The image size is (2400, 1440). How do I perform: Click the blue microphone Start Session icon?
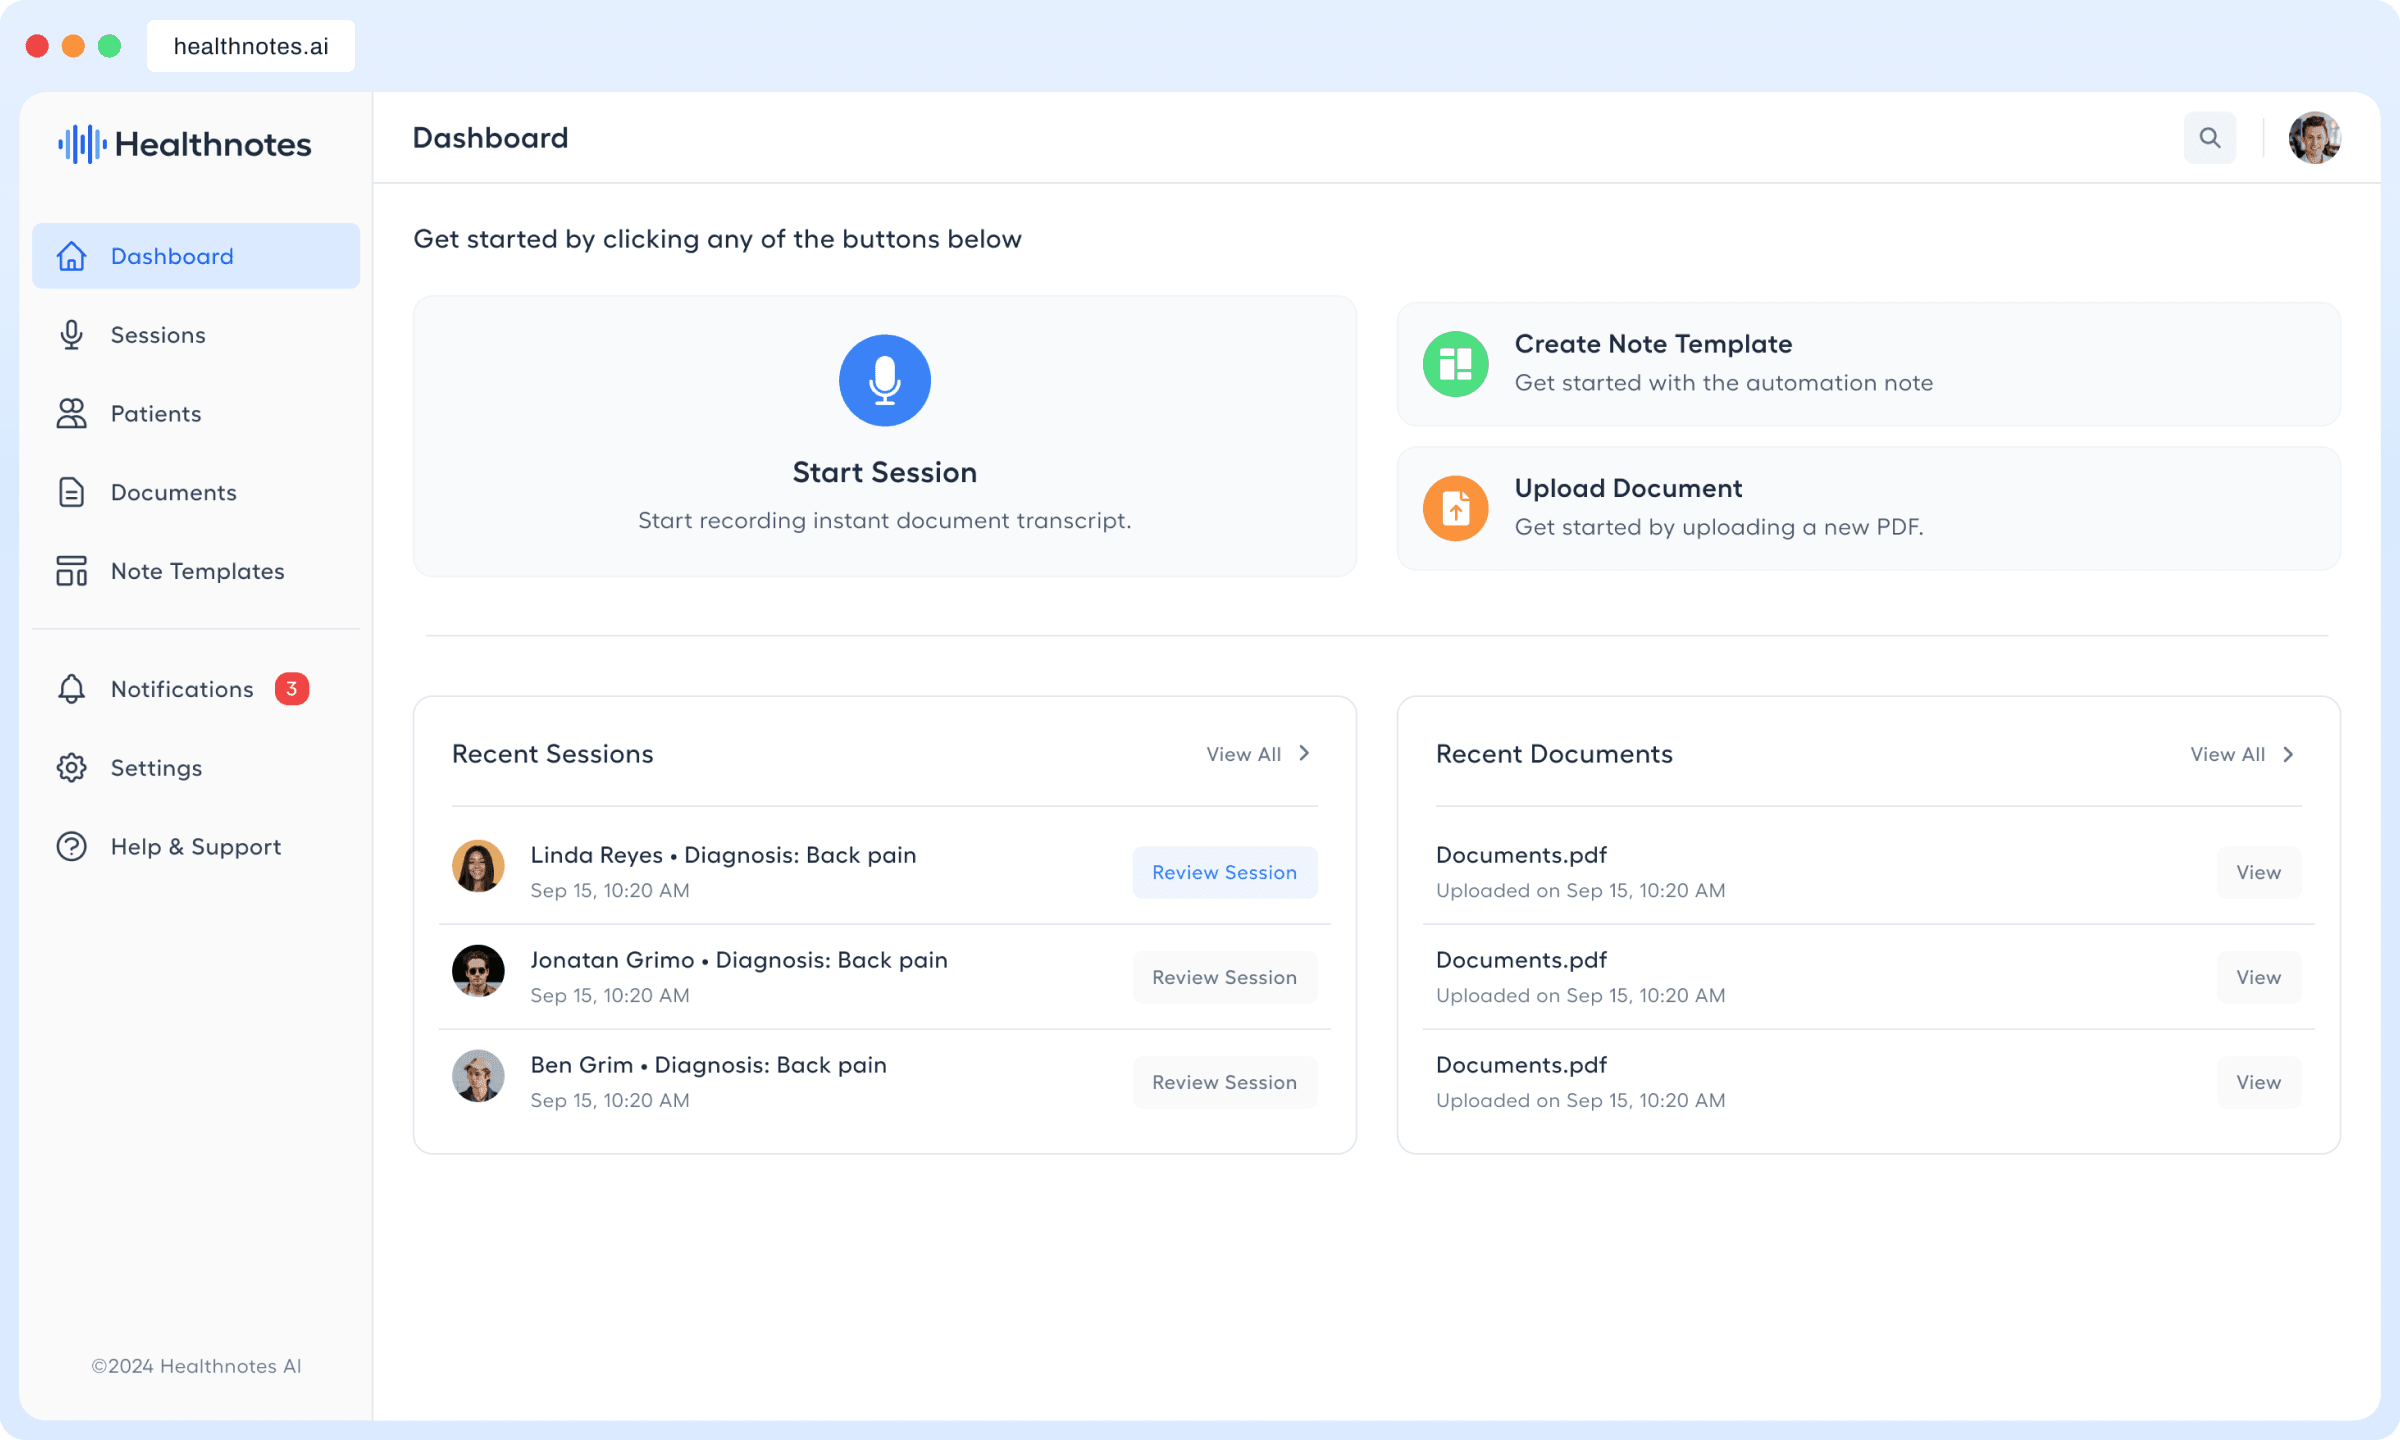coord(884,380)
